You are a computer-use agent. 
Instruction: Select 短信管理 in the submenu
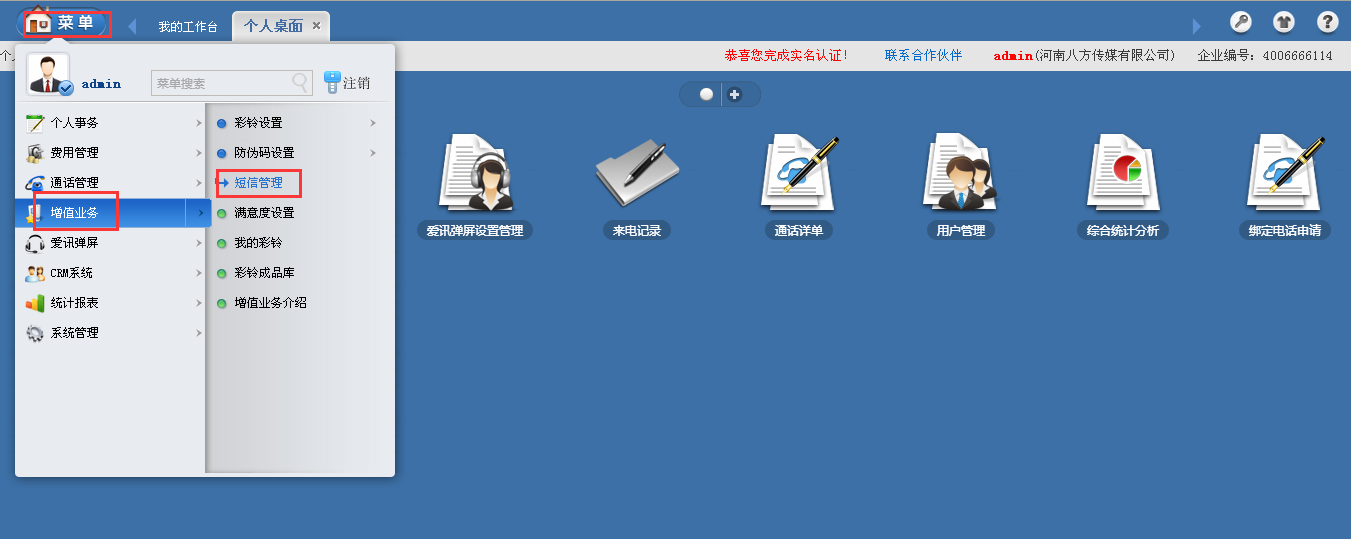coord(258,183)
